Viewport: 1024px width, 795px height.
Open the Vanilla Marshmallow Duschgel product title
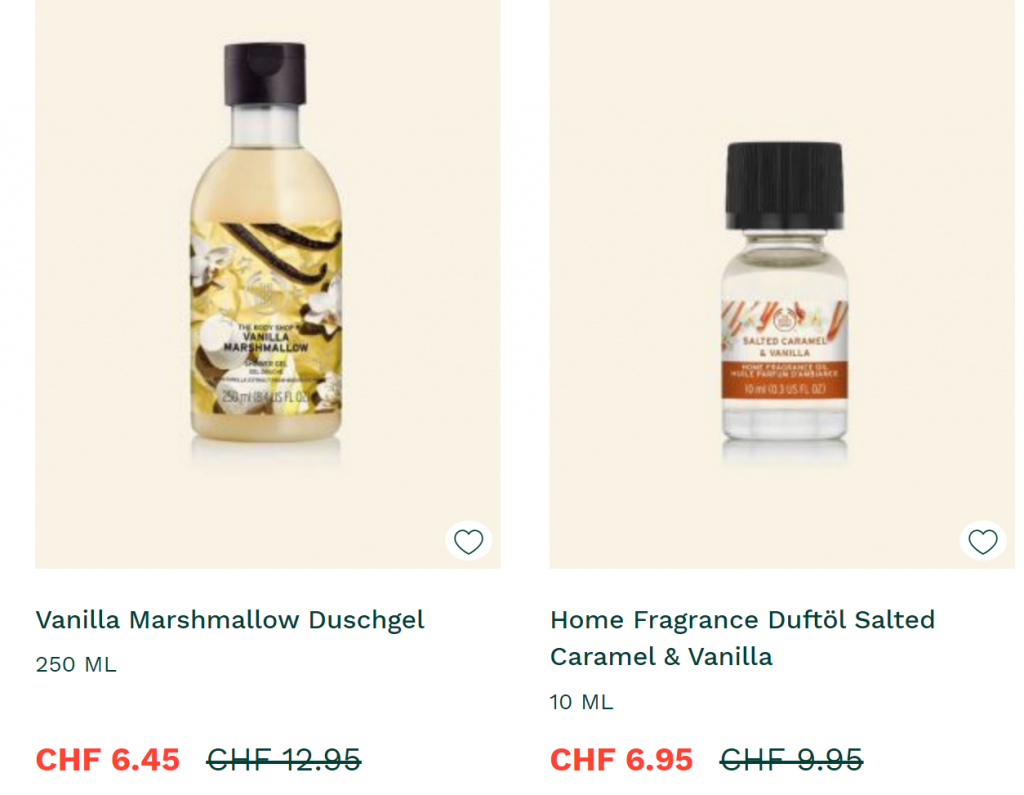point(230,620)
